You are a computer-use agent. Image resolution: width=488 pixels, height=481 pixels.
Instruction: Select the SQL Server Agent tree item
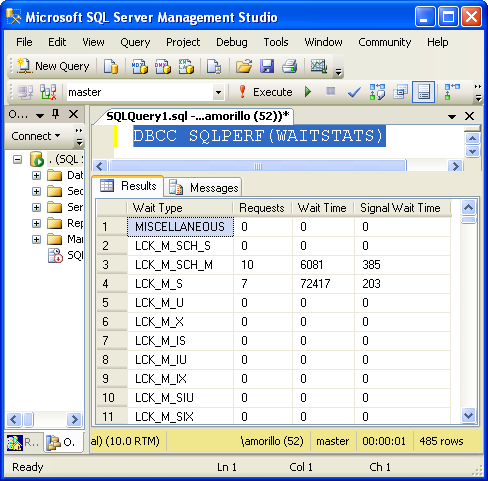point(65,255)
